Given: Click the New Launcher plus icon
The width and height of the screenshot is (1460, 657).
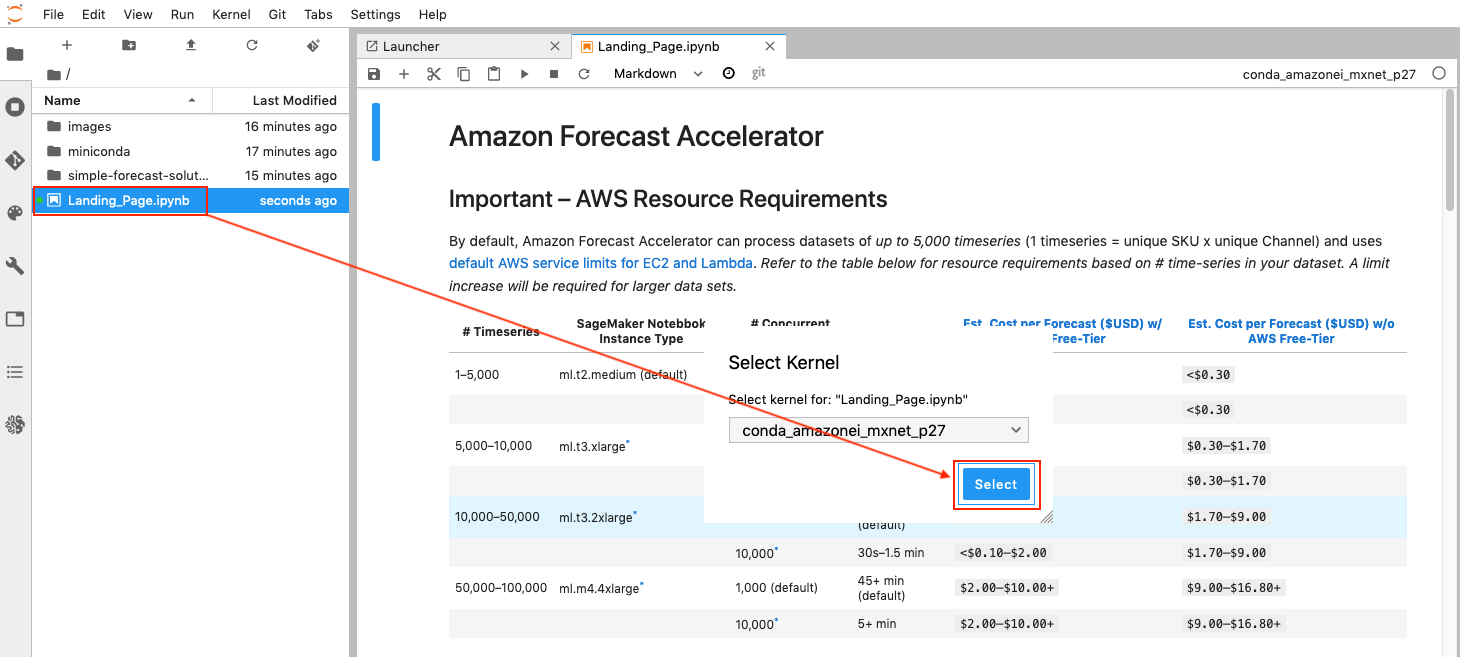Looking at the screenshot, I should (67, 45).
